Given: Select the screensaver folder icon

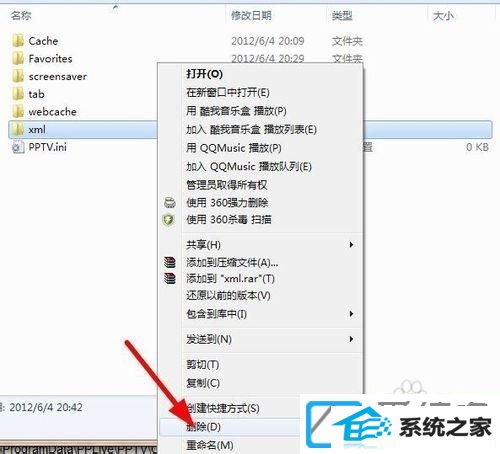Looking at the screenshot, I should (x=18, y=76).
